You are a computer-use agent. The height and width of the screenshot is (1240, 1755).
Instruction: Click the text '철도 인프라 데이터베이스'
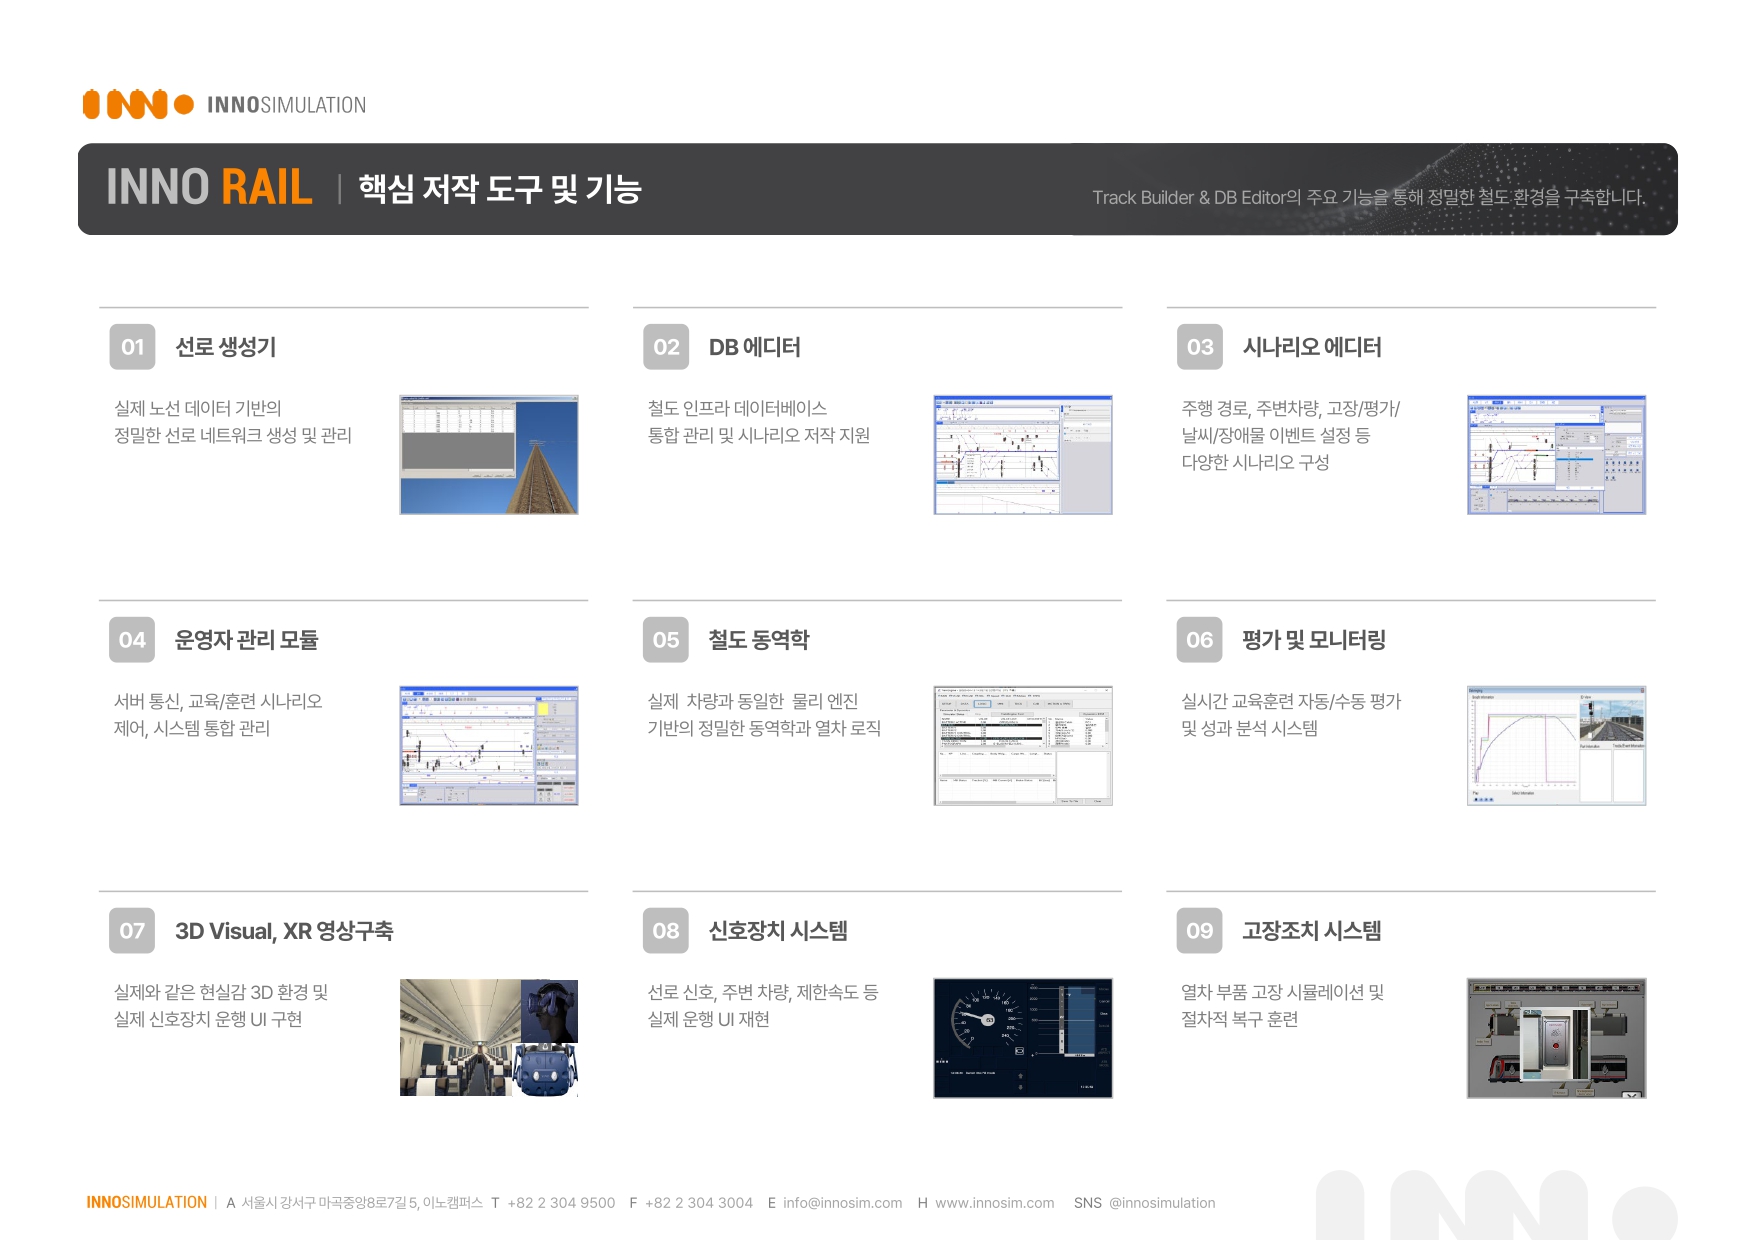(737, 408)
